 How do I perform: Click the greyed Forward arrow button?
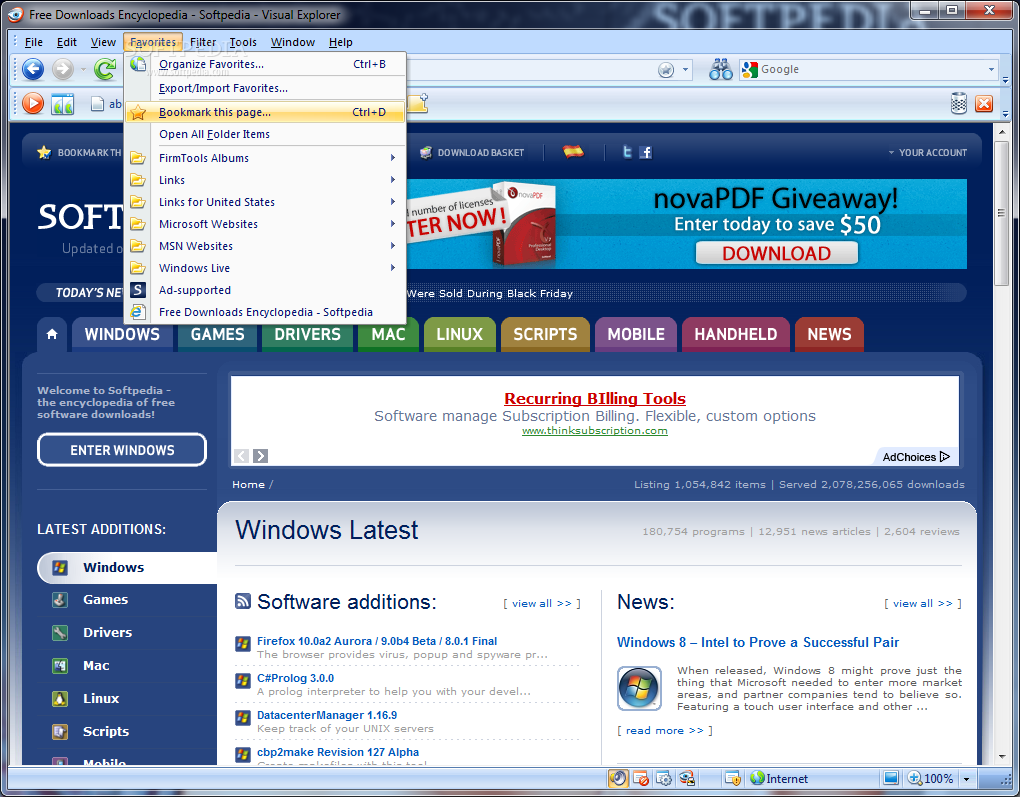pos(63,68)
